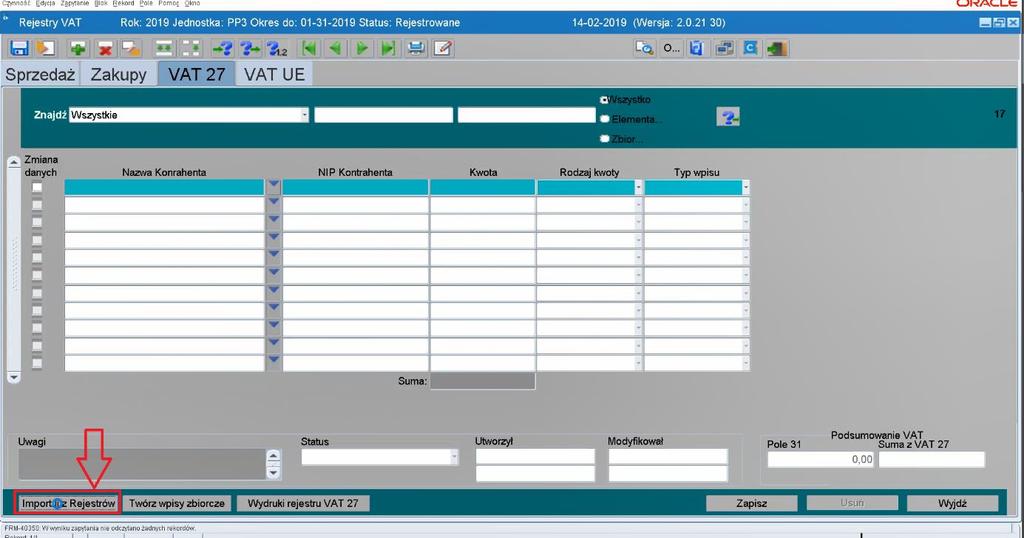This screenshot has width=1024, height=538.
Task: Click the printer icon in toolbar
Action: tap(416, 48)
